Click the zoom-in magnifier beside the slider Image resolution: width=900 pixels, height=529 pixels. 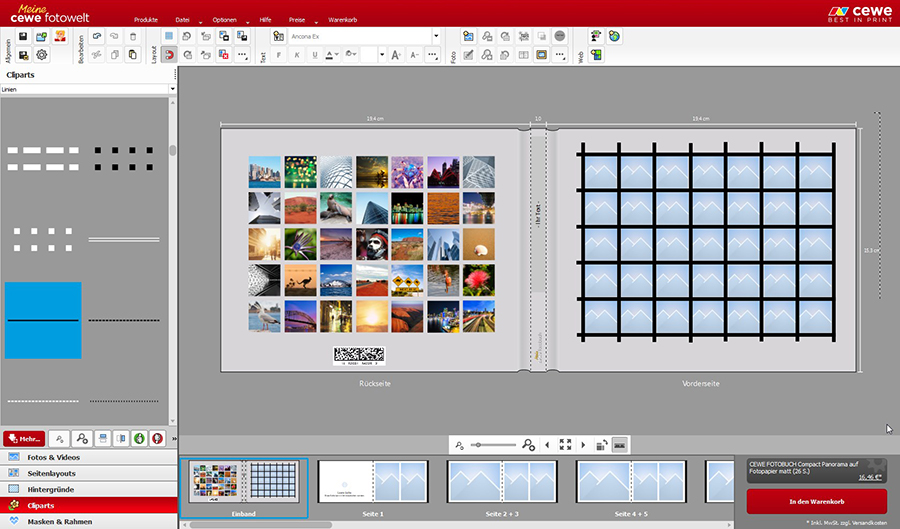pyautogui.click(x=528, y=444)
